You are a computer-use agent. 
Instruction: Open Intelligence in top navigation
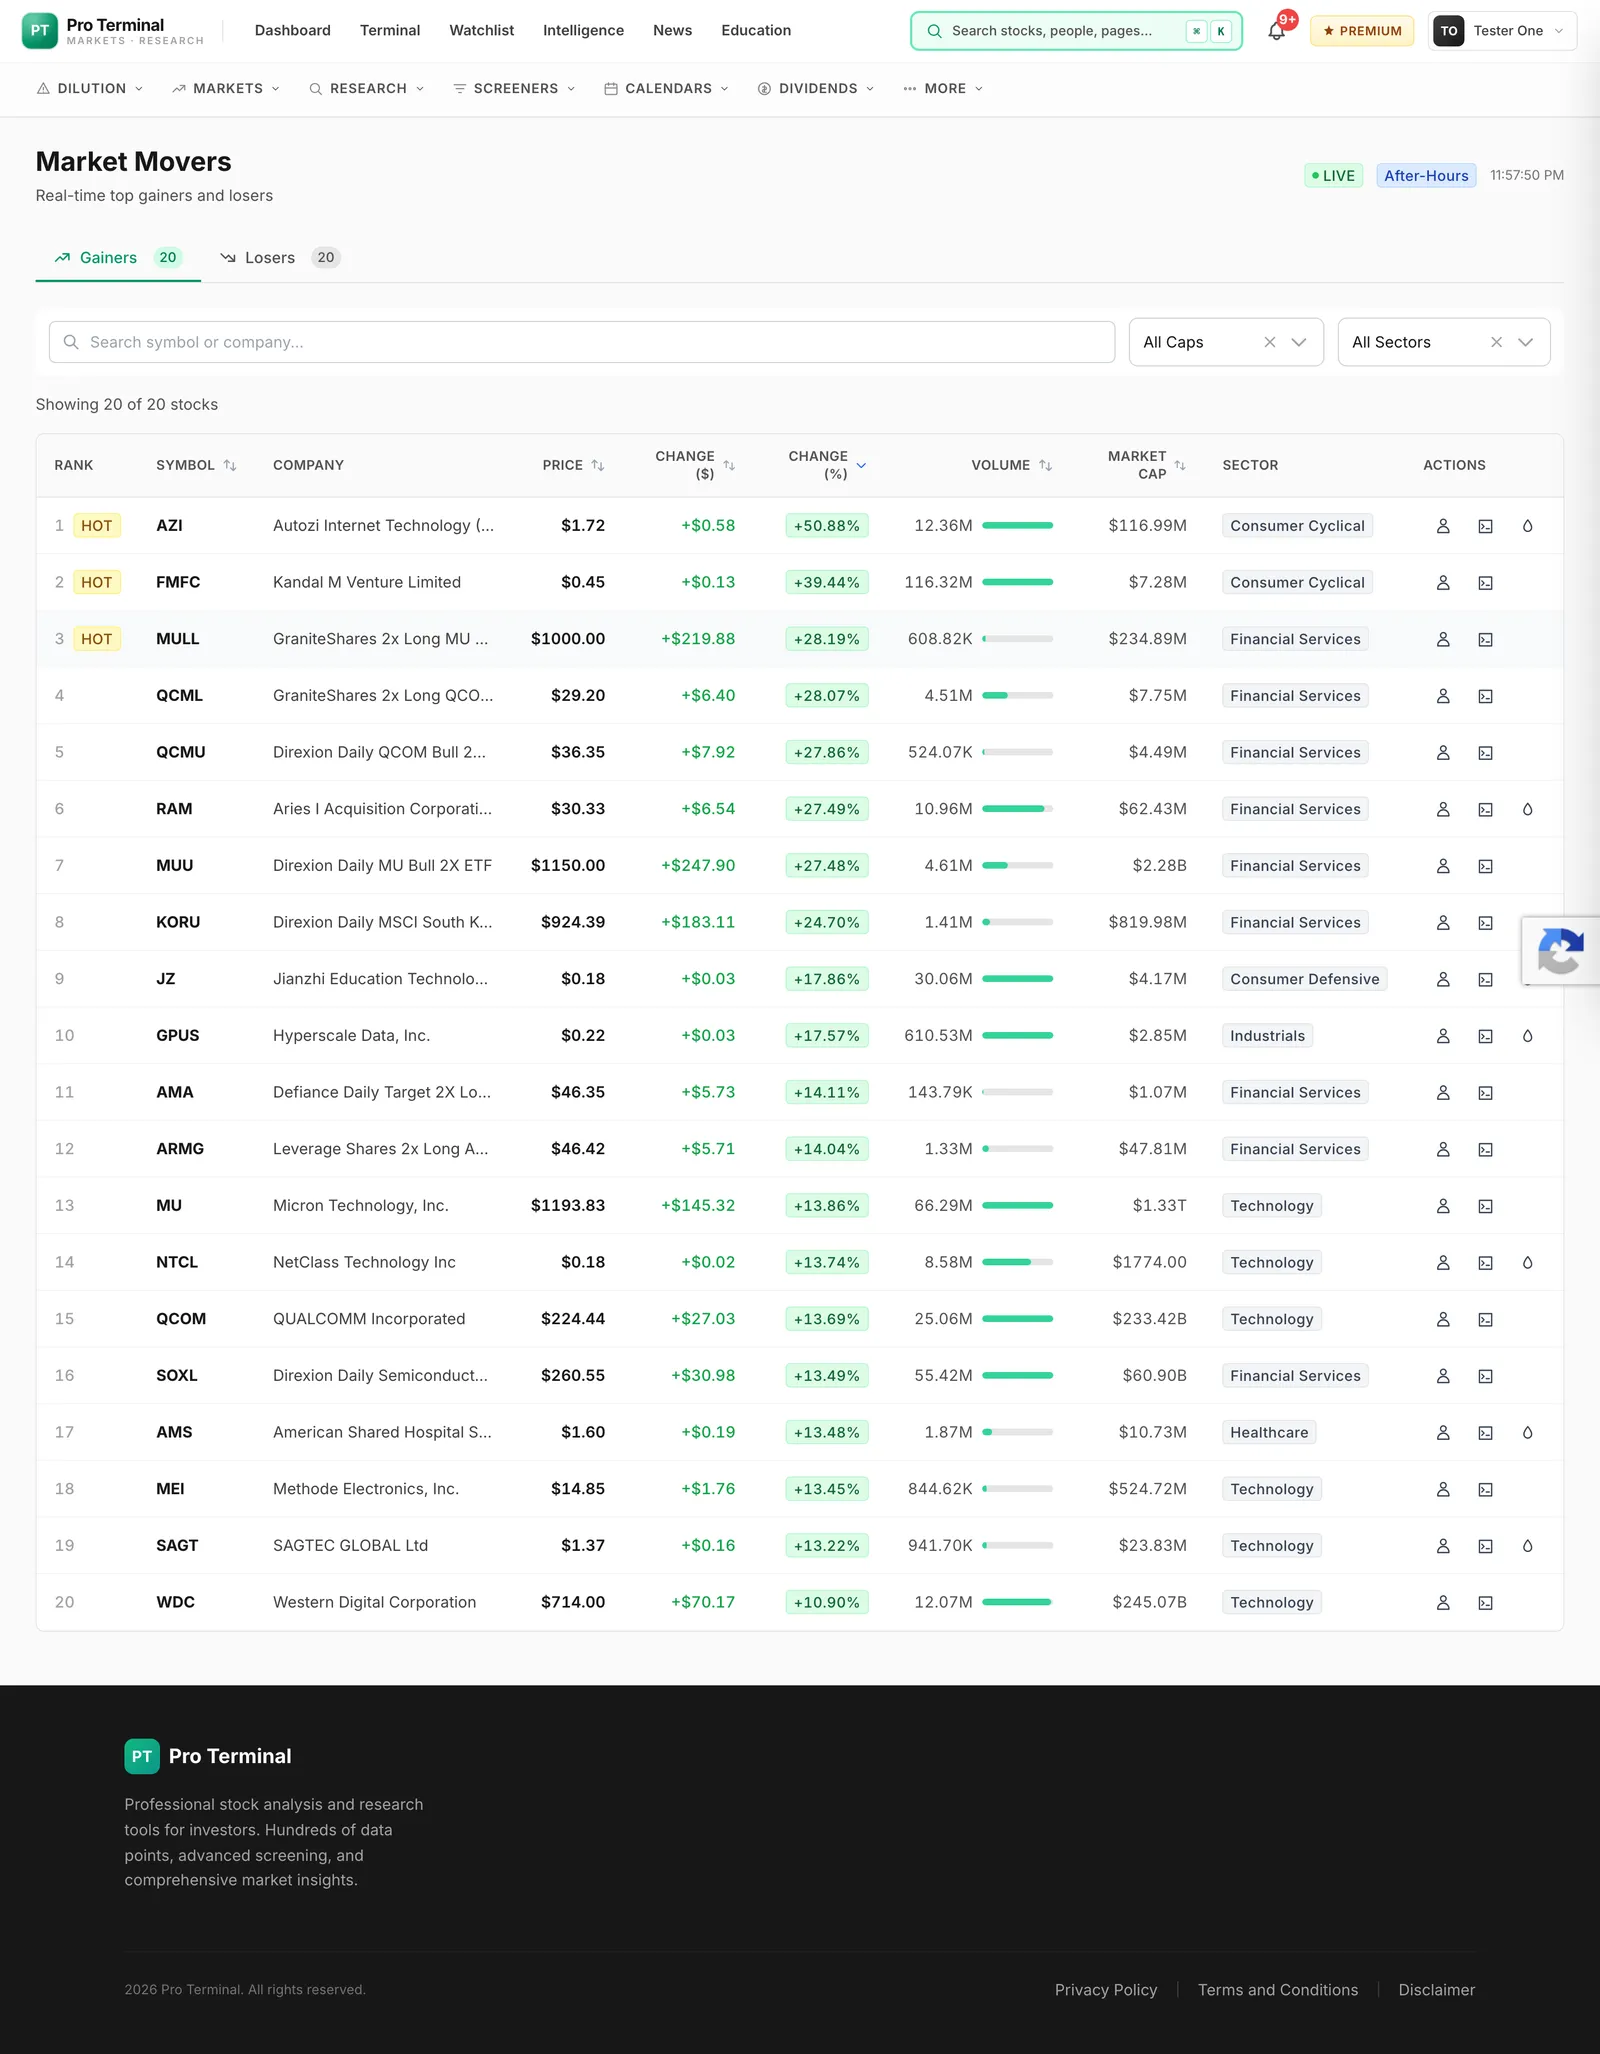pyautogui.click(x=583, y=31)
